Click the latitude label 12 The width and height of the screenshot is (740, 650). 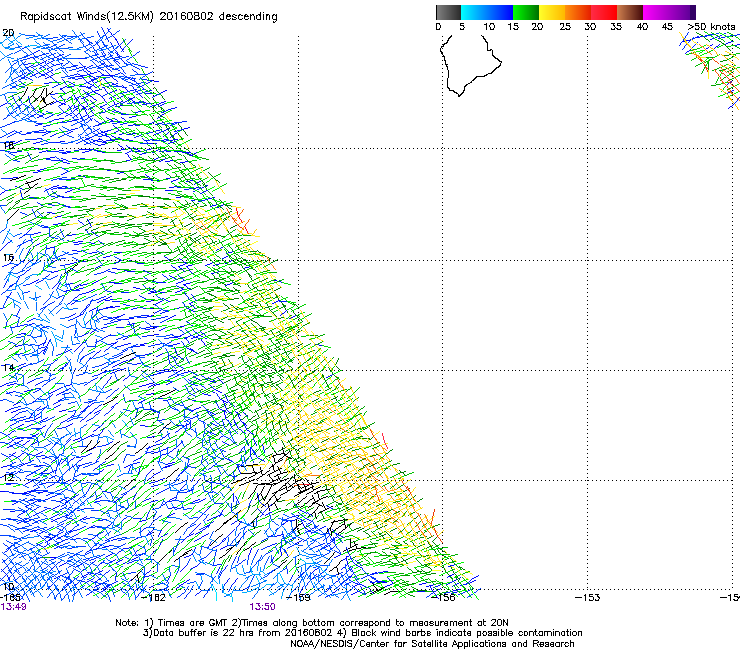(x=8, y=477)
